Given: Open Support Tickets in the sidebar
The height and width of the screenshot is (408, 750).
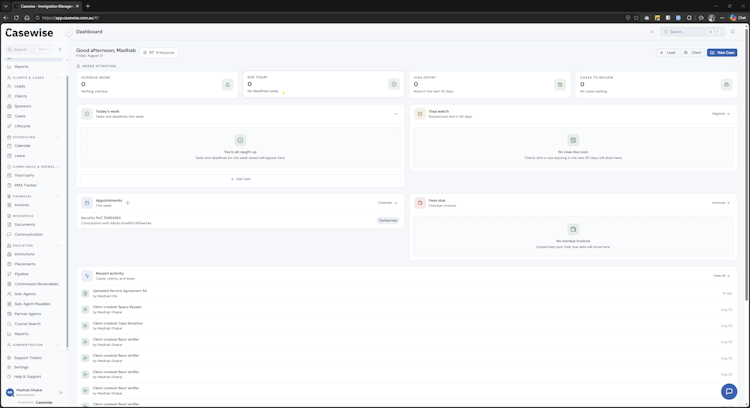Looking at the screenshot, I should click(28, 358).
